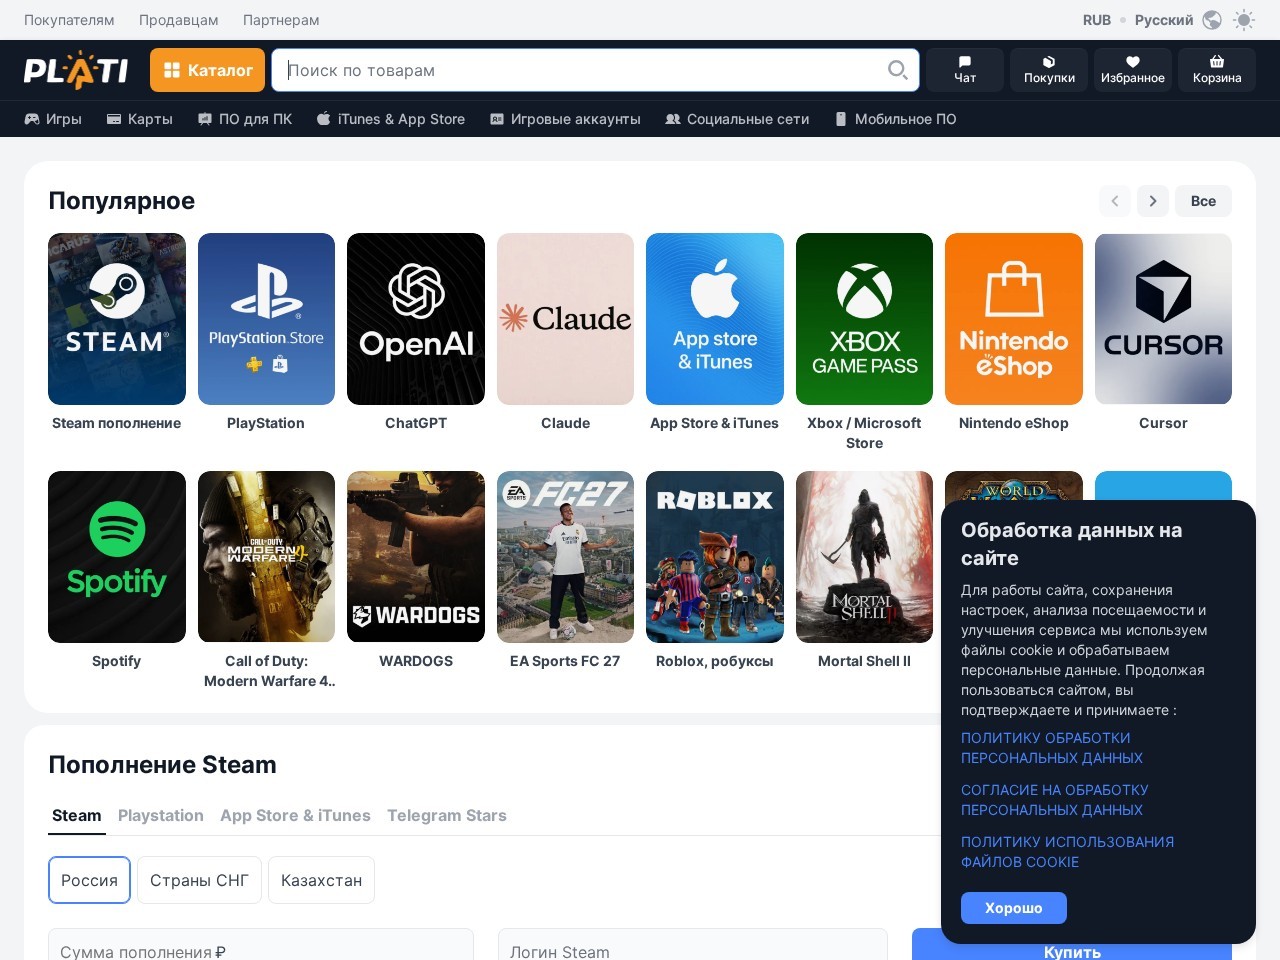1280x960 pixels.
Task: Click the Логин Steam field
Action: click(x=693, y=945)
